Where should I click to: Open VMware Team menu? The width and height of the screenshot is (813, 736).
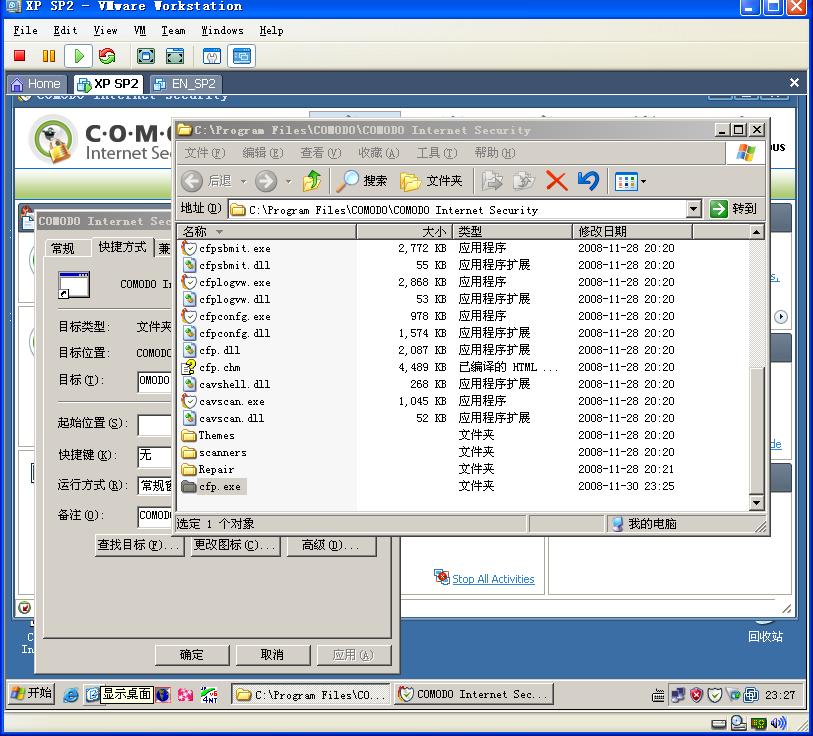[173, 31]
